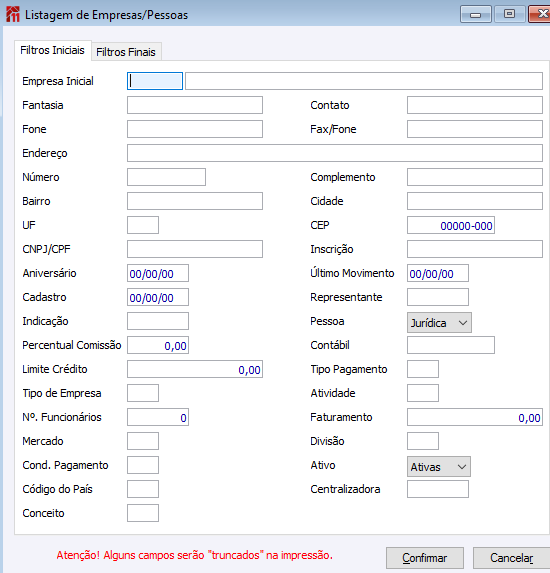Click the Número input field
550x573 pixels.
point(166,177)
